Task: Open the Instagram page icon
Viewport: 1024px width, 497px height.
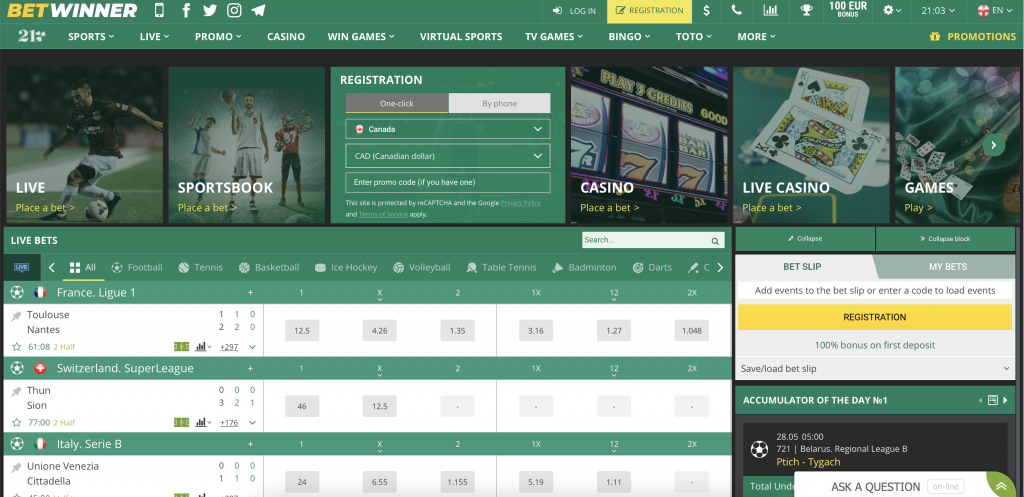Action: [234, 10]
